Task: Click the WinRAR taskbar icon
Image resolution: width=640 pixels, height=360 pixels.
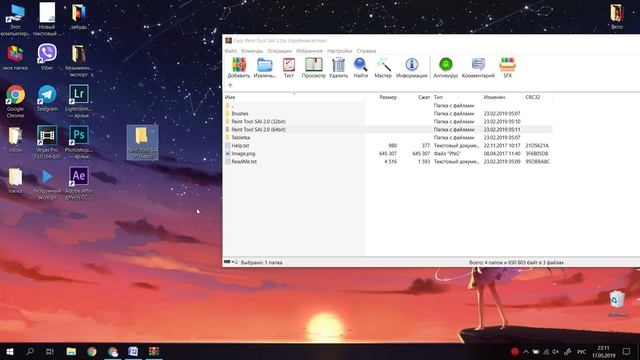Action: pos(154,351)
